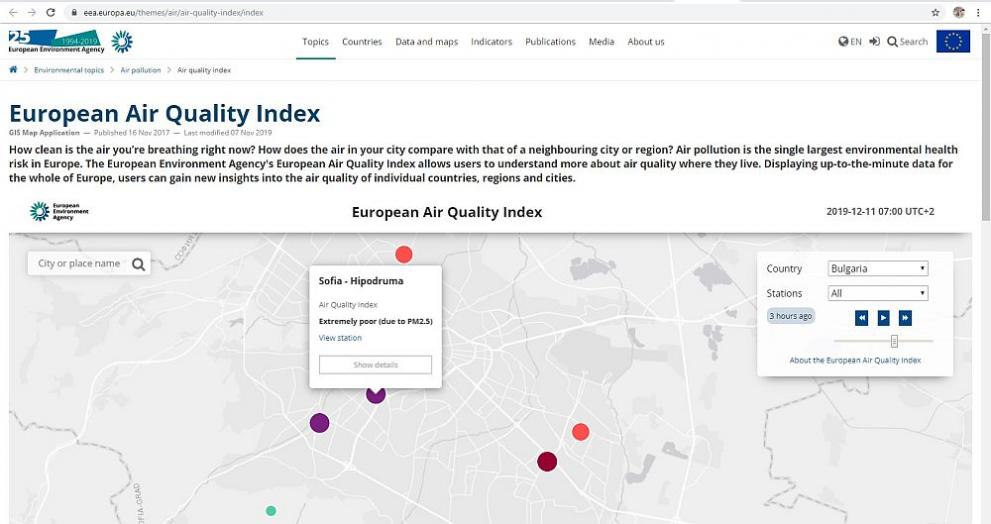This screenshot has height=524, width=991.
Task: Open the Countries menu
Action: pyautogui.click(x=362, y=42)
